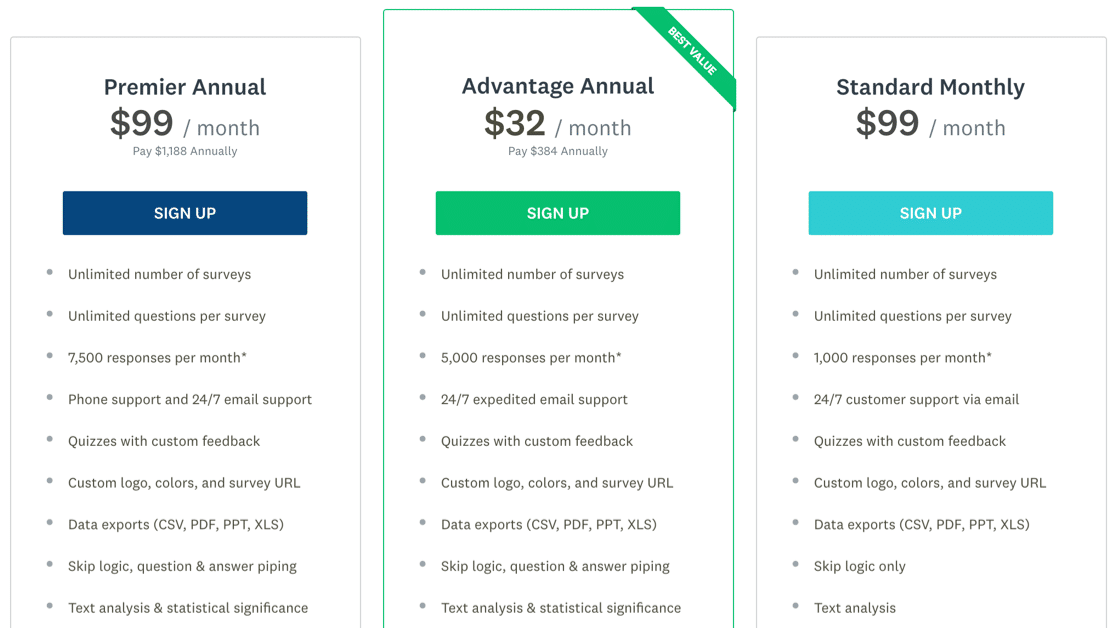Click "24/7 customer support via email" item
Screen dimensions: 1116x628
pyautogui.click(x=916, y=400)
